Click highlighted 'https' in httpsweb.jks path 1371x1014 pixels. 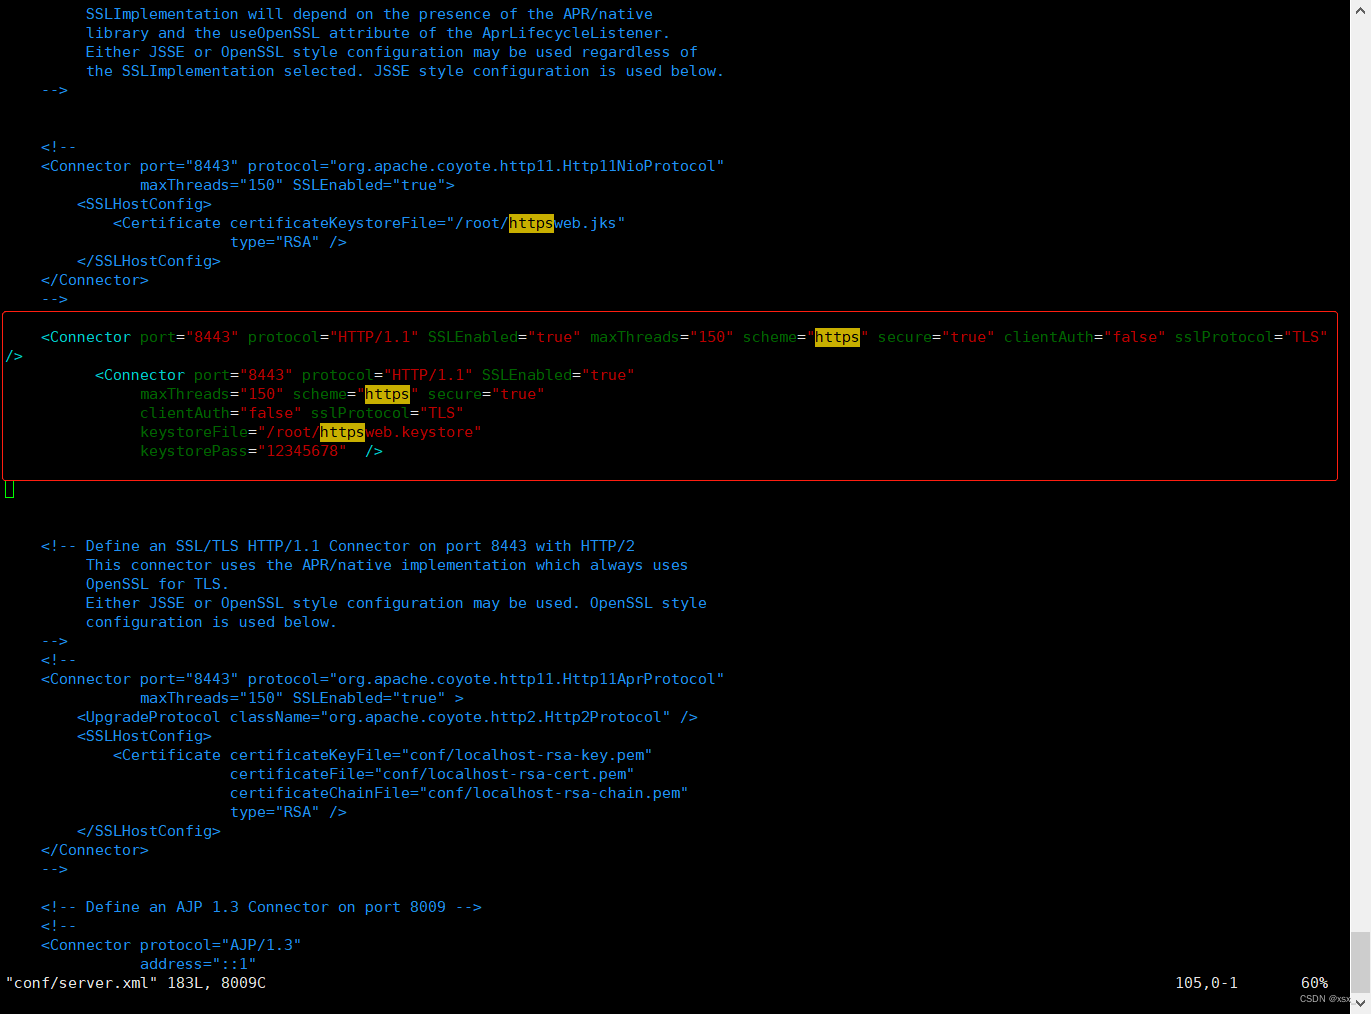(x=531, y=223)
